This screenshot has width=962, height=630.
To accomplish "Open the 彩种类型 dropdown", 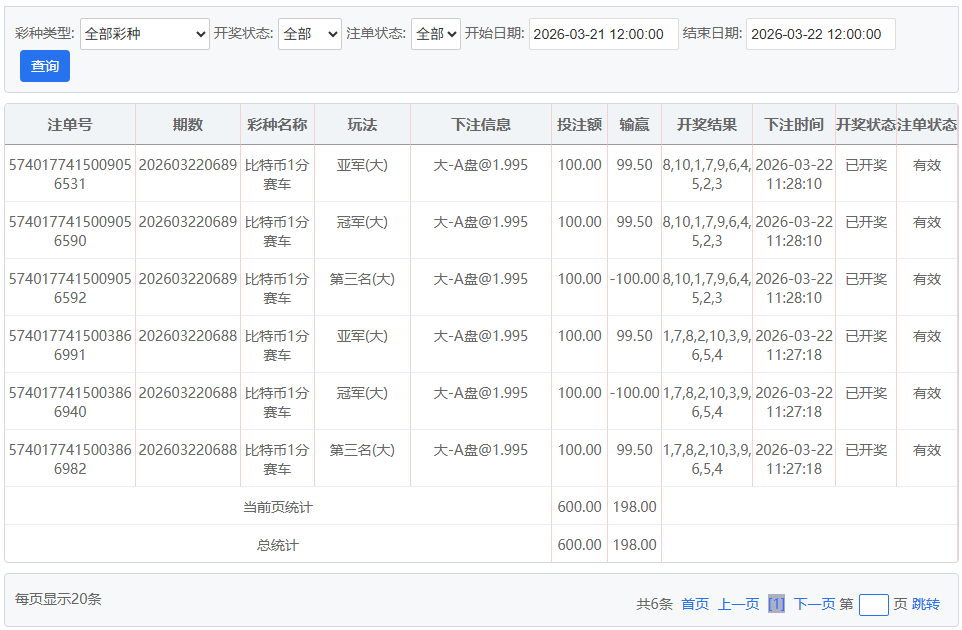I will pos(144,34).
